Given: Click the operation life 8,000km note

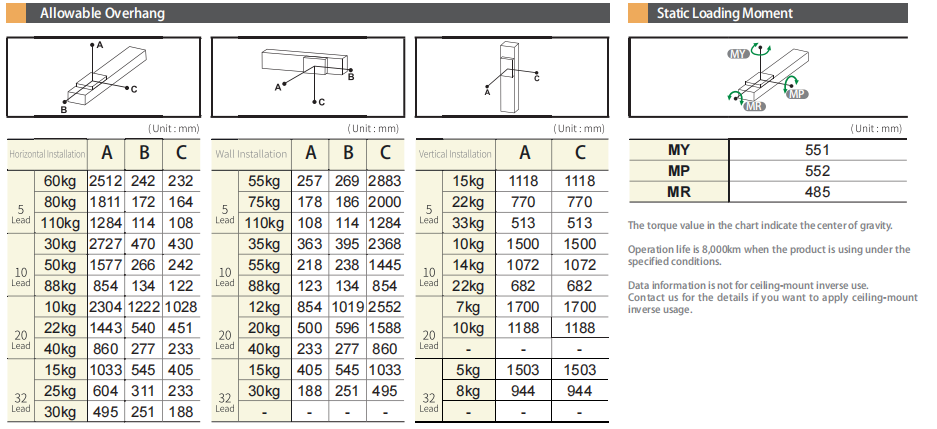Looking at the screenshot, I should pyautogui.click(x=768, y=255).
